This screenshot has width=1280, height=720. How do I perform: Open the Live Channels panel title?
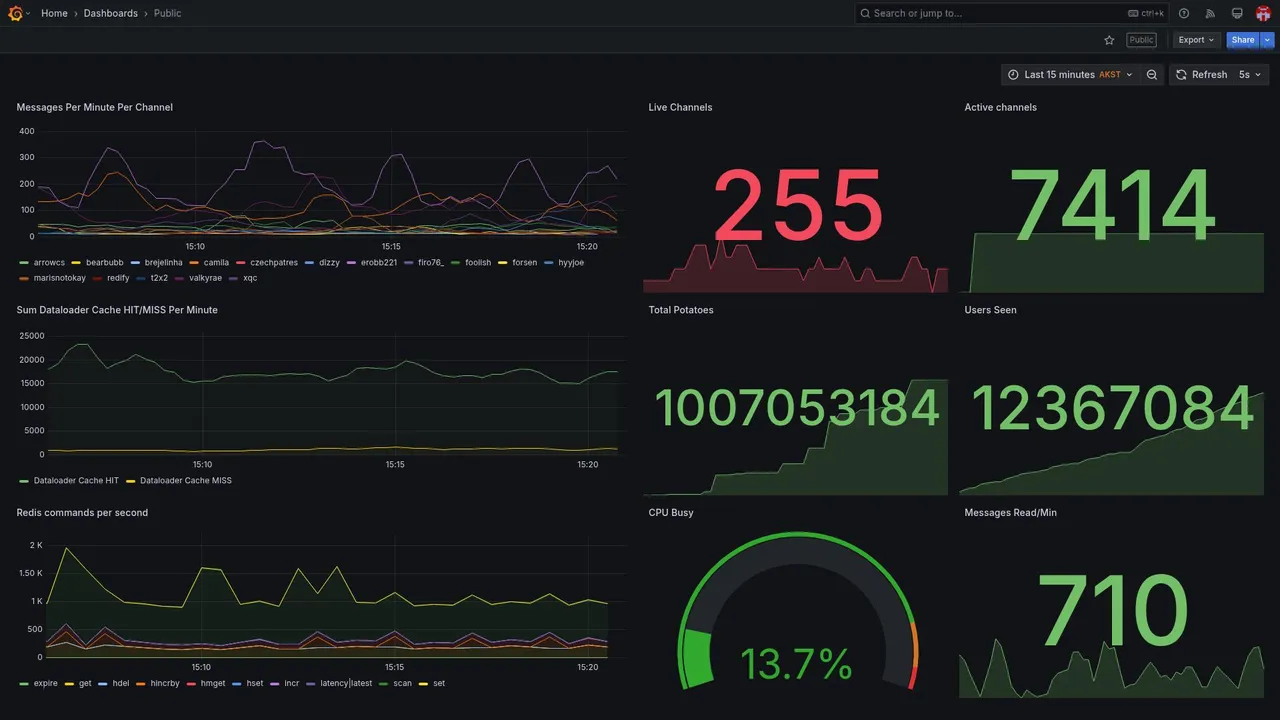[x=680, y=107]
